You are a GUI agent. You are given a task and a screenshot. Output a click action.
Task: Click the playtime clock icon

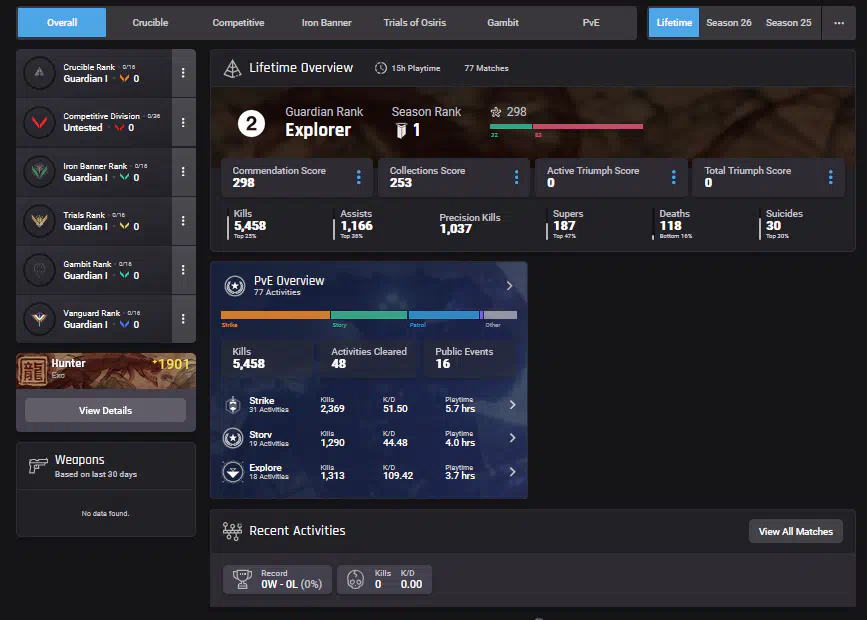click(380, 68)
